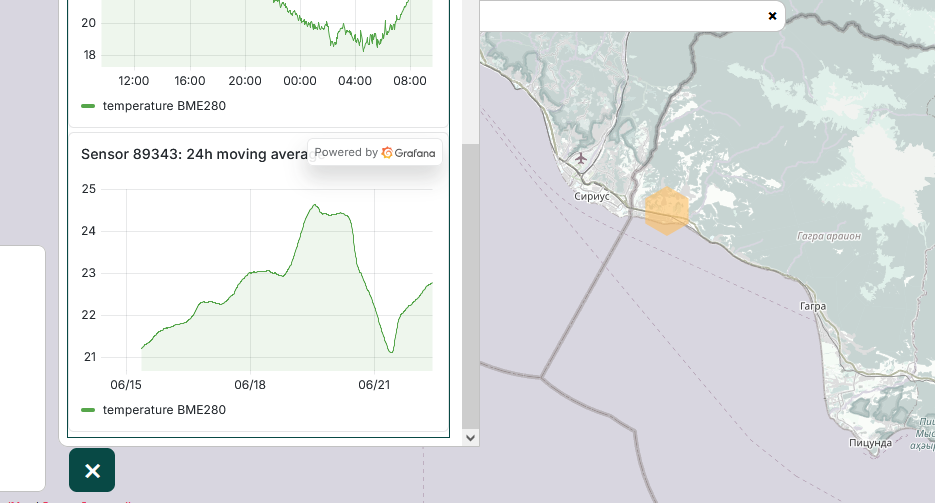This screenshot has height=503, width=935.
Task: Click the 16:00 time label on top chart
Action: click(190, 80)
